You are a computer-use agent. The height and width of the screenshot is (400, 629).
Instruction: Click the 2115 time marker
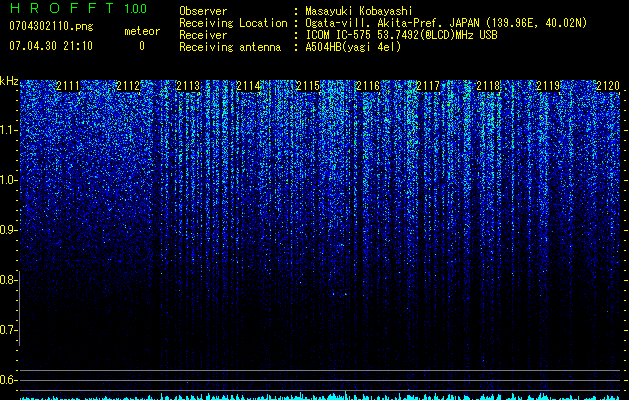[x=308, y=86]
